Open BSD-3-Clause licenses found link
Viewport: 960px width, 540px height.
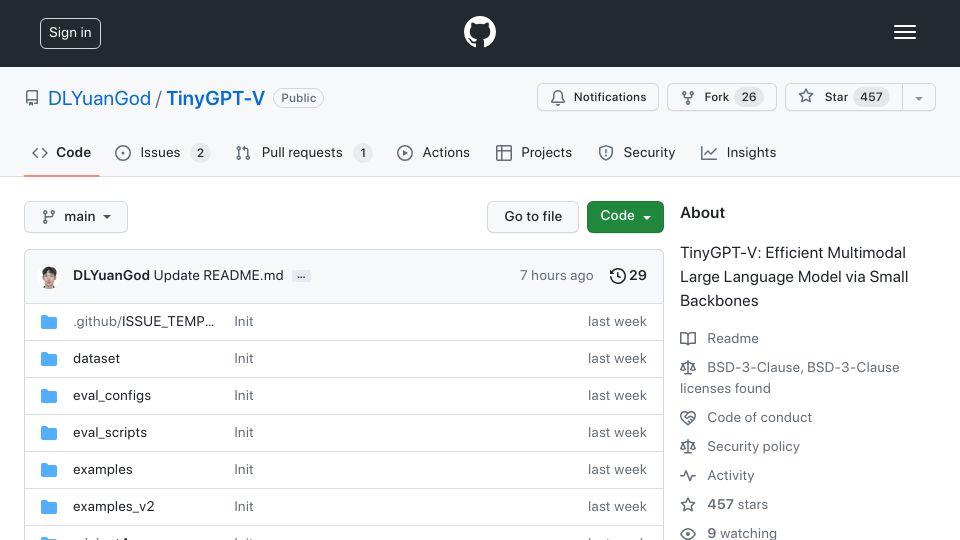pyautogui.click(x=790, y=378)
